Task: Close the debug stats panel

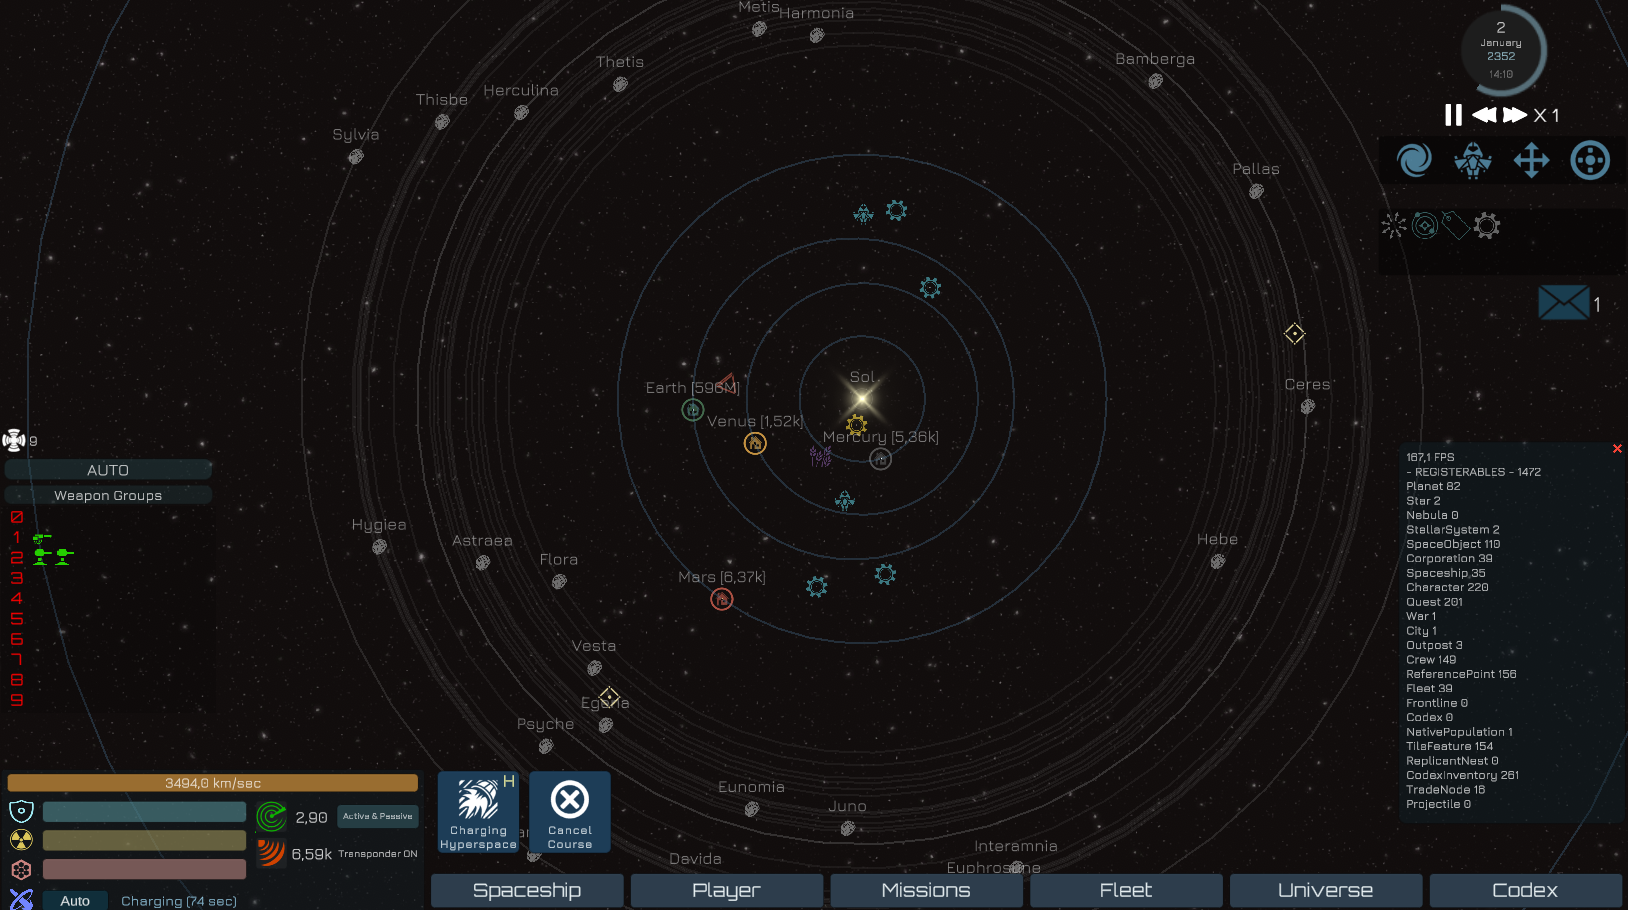Action: pos(1617,449)
